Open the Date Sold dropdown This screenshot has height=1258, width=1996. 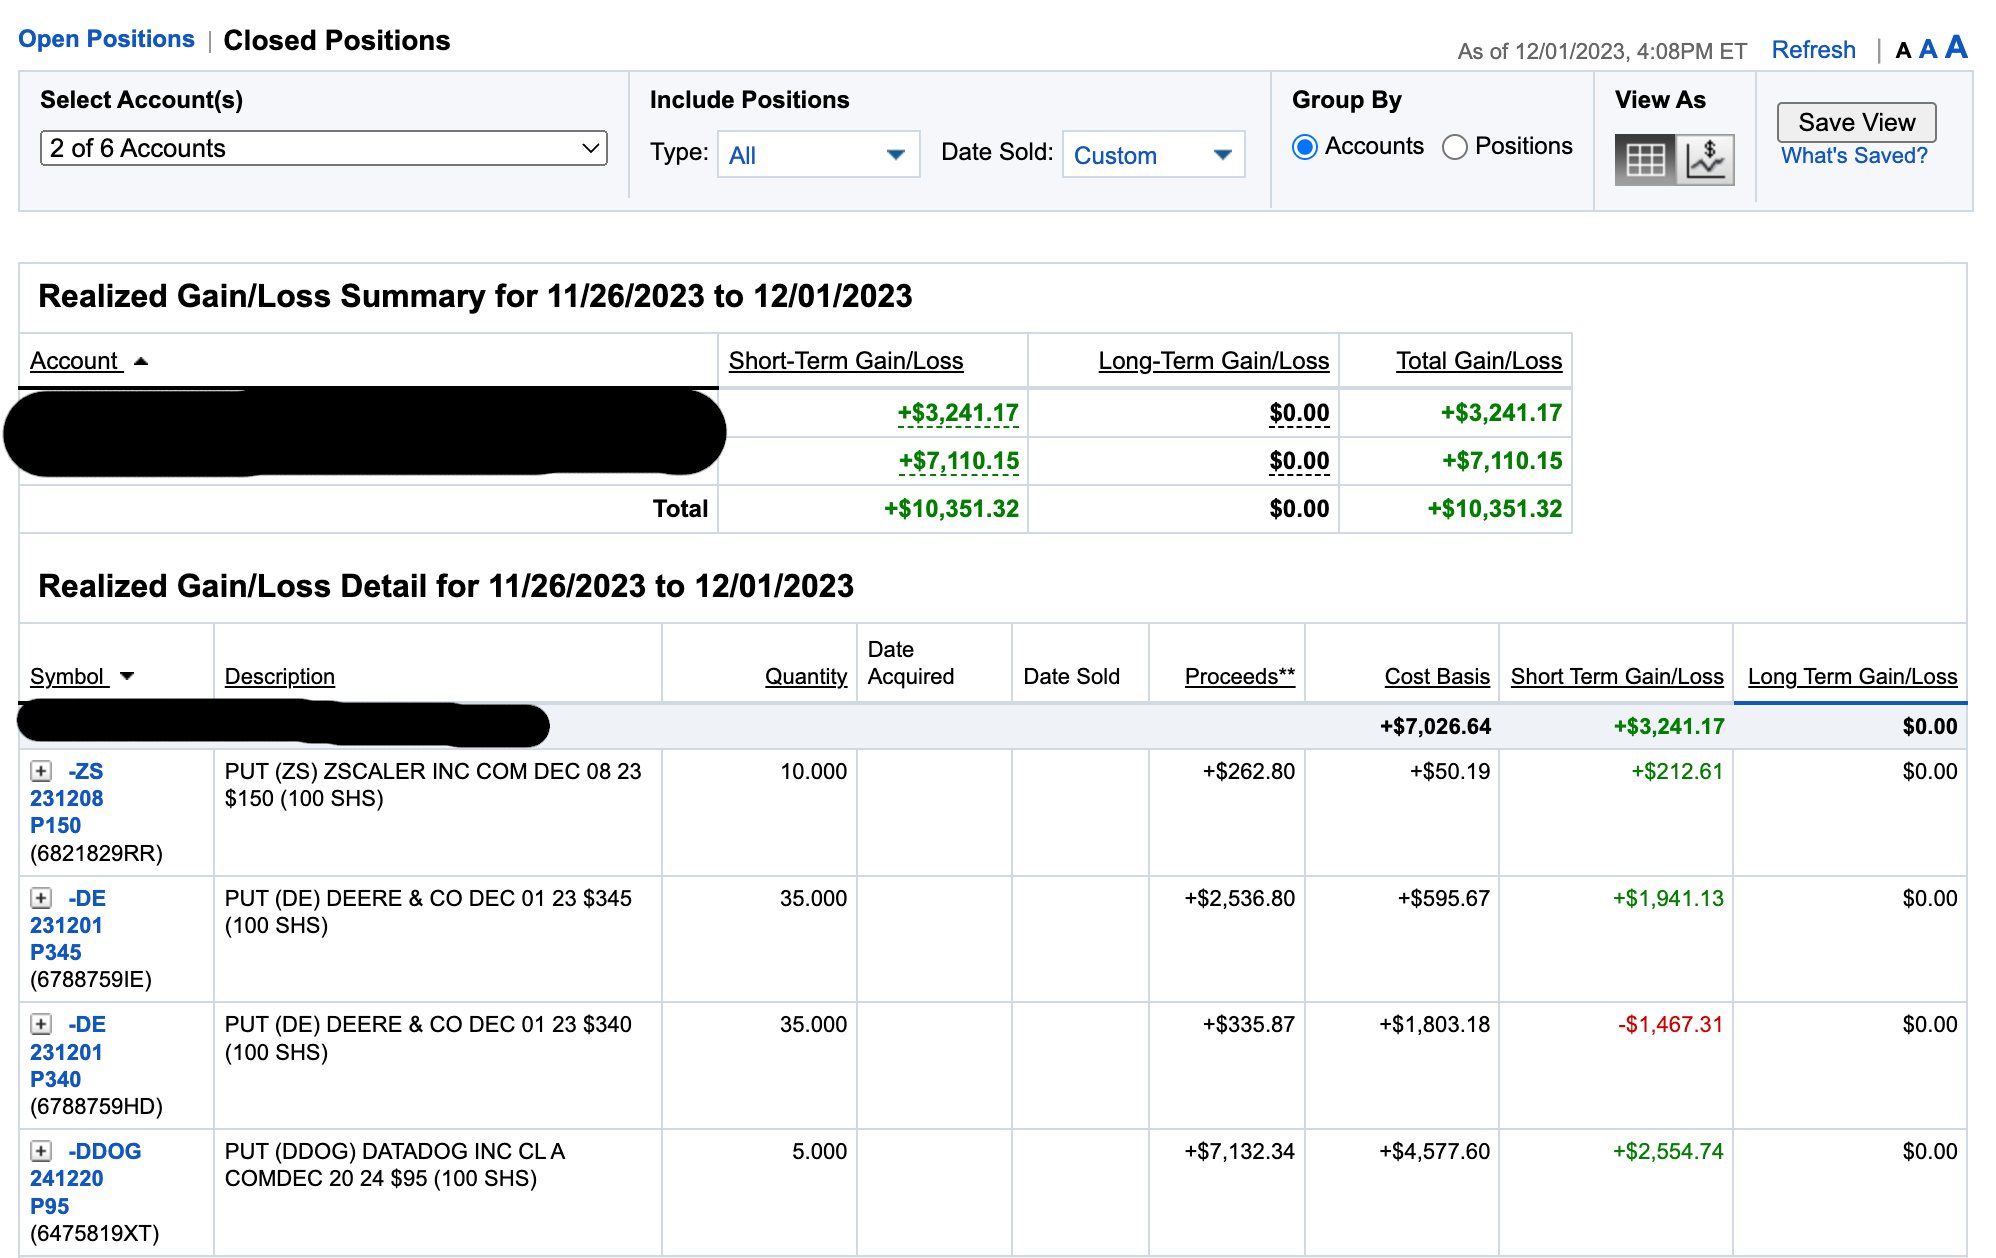1152,155
